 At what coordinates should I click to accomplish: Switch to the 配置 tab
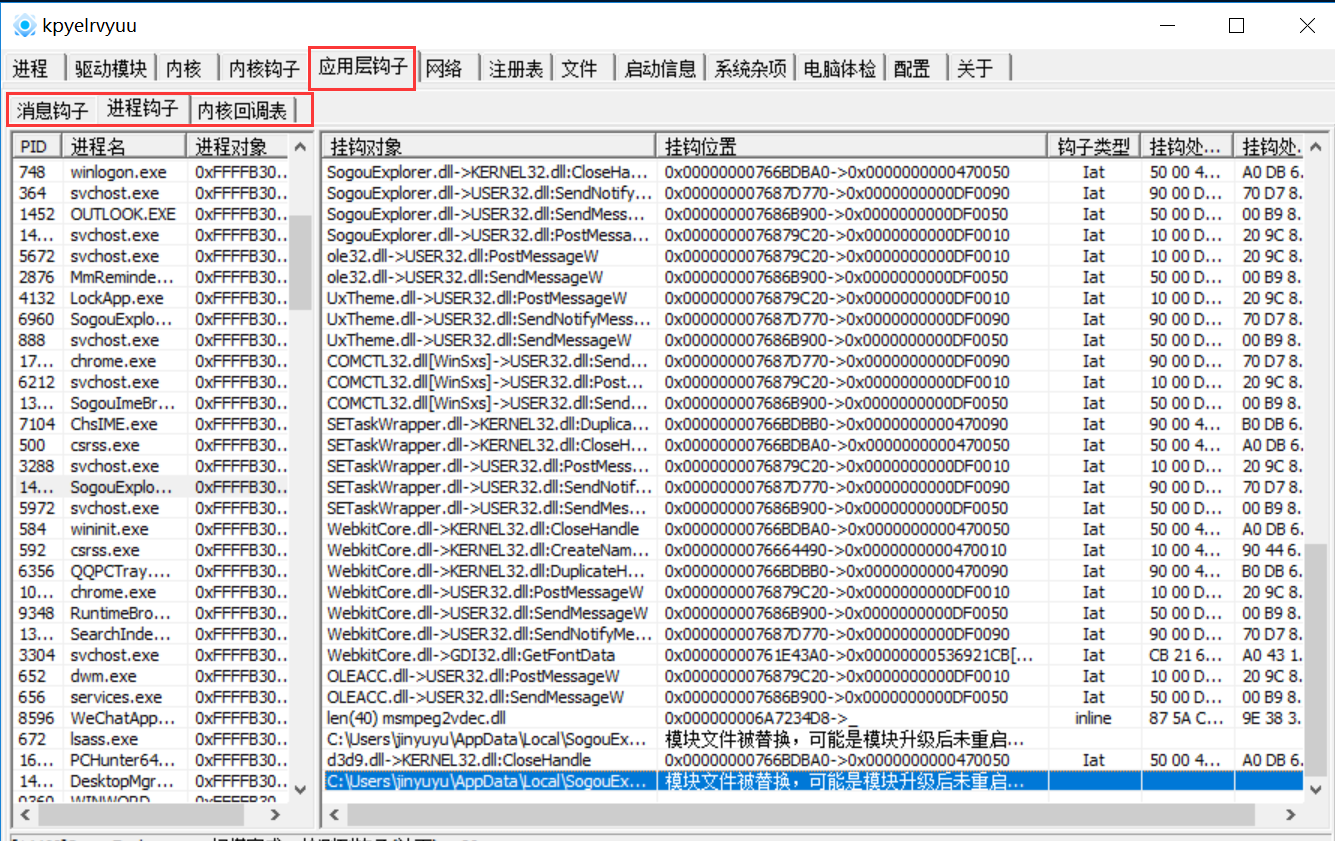912,68
